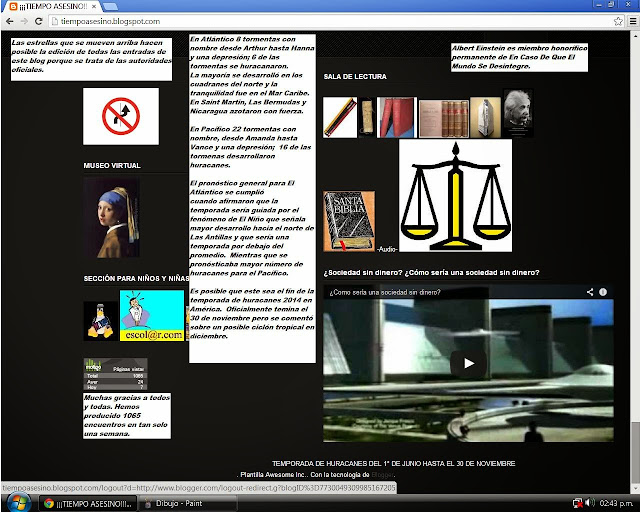Click the Páginas vistas counter widget
This screenshot has width=640, height=512.
tap(116, 374)
